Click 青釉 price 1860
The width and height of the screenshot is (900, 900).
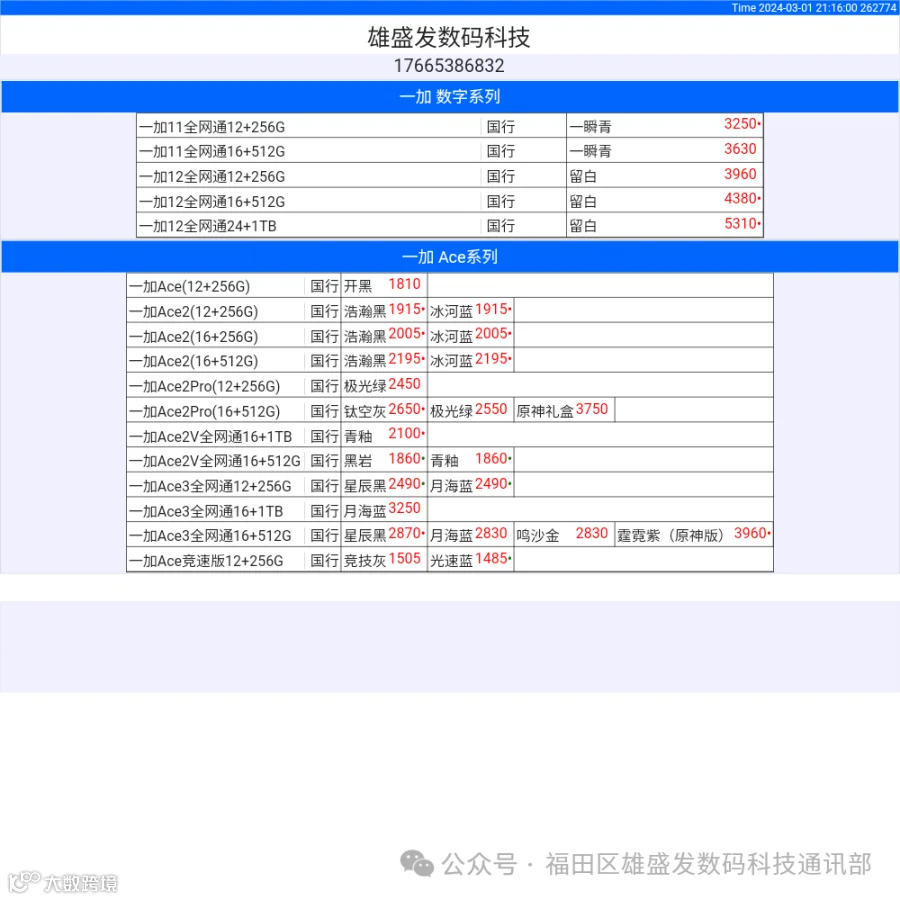[x=491, y=459]
